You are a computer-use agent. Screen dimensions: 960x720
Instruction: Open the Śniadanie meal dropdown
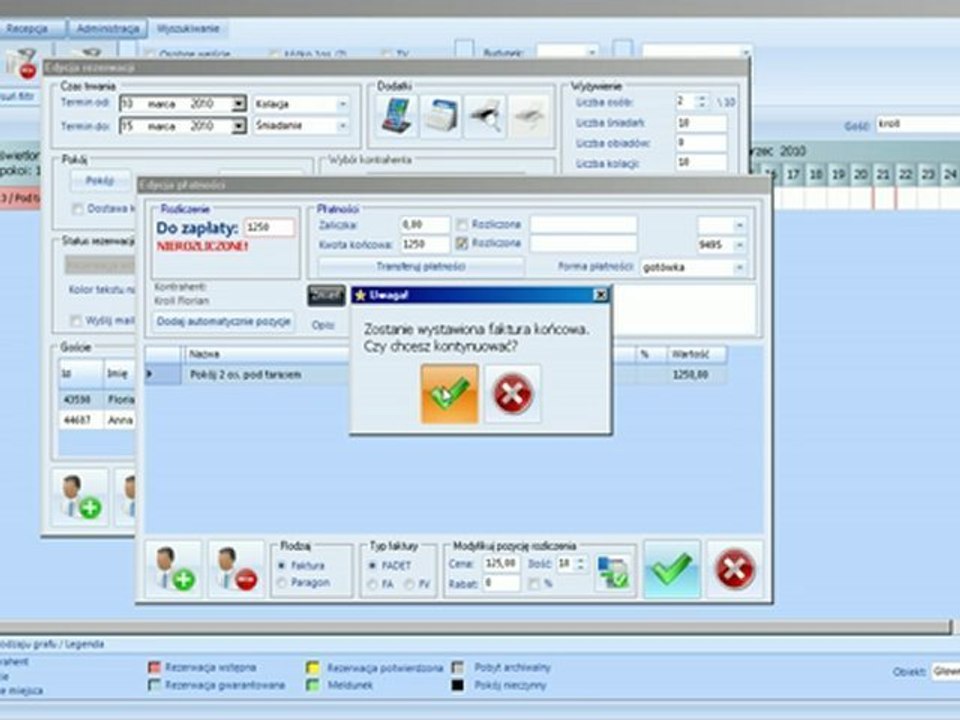click(343, 126)
